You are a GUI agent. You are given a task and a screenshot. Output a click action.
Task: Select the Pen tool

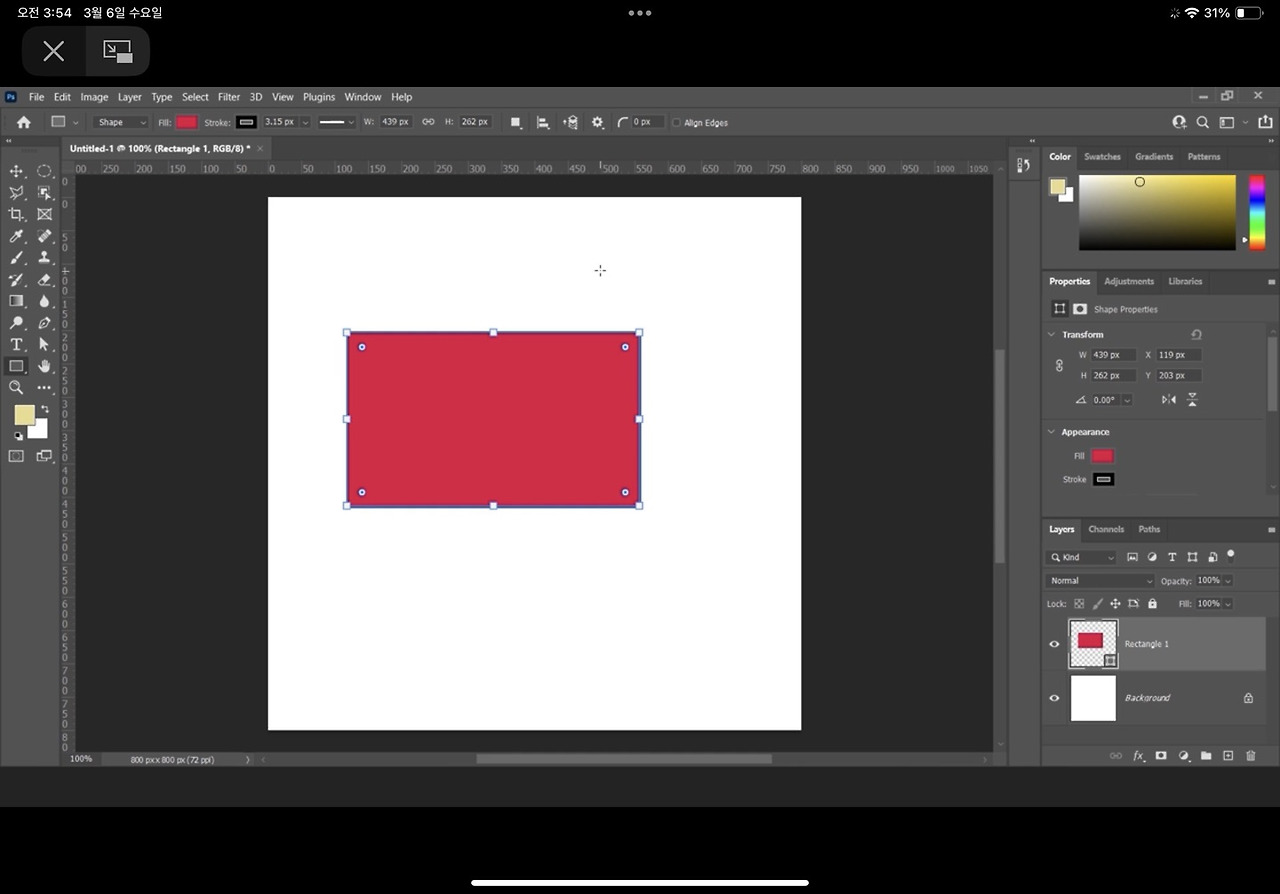point(44,323)
